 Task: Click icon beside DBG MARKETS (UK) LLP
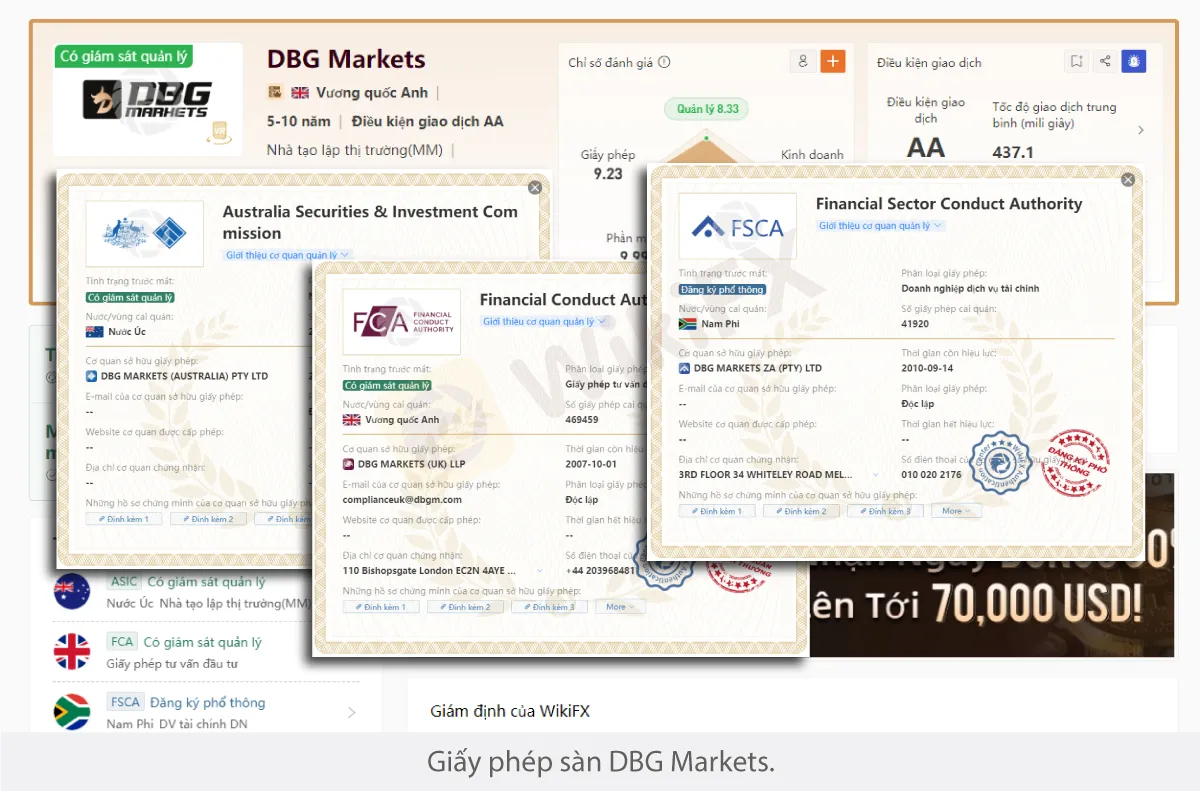[x=348, y=464]
